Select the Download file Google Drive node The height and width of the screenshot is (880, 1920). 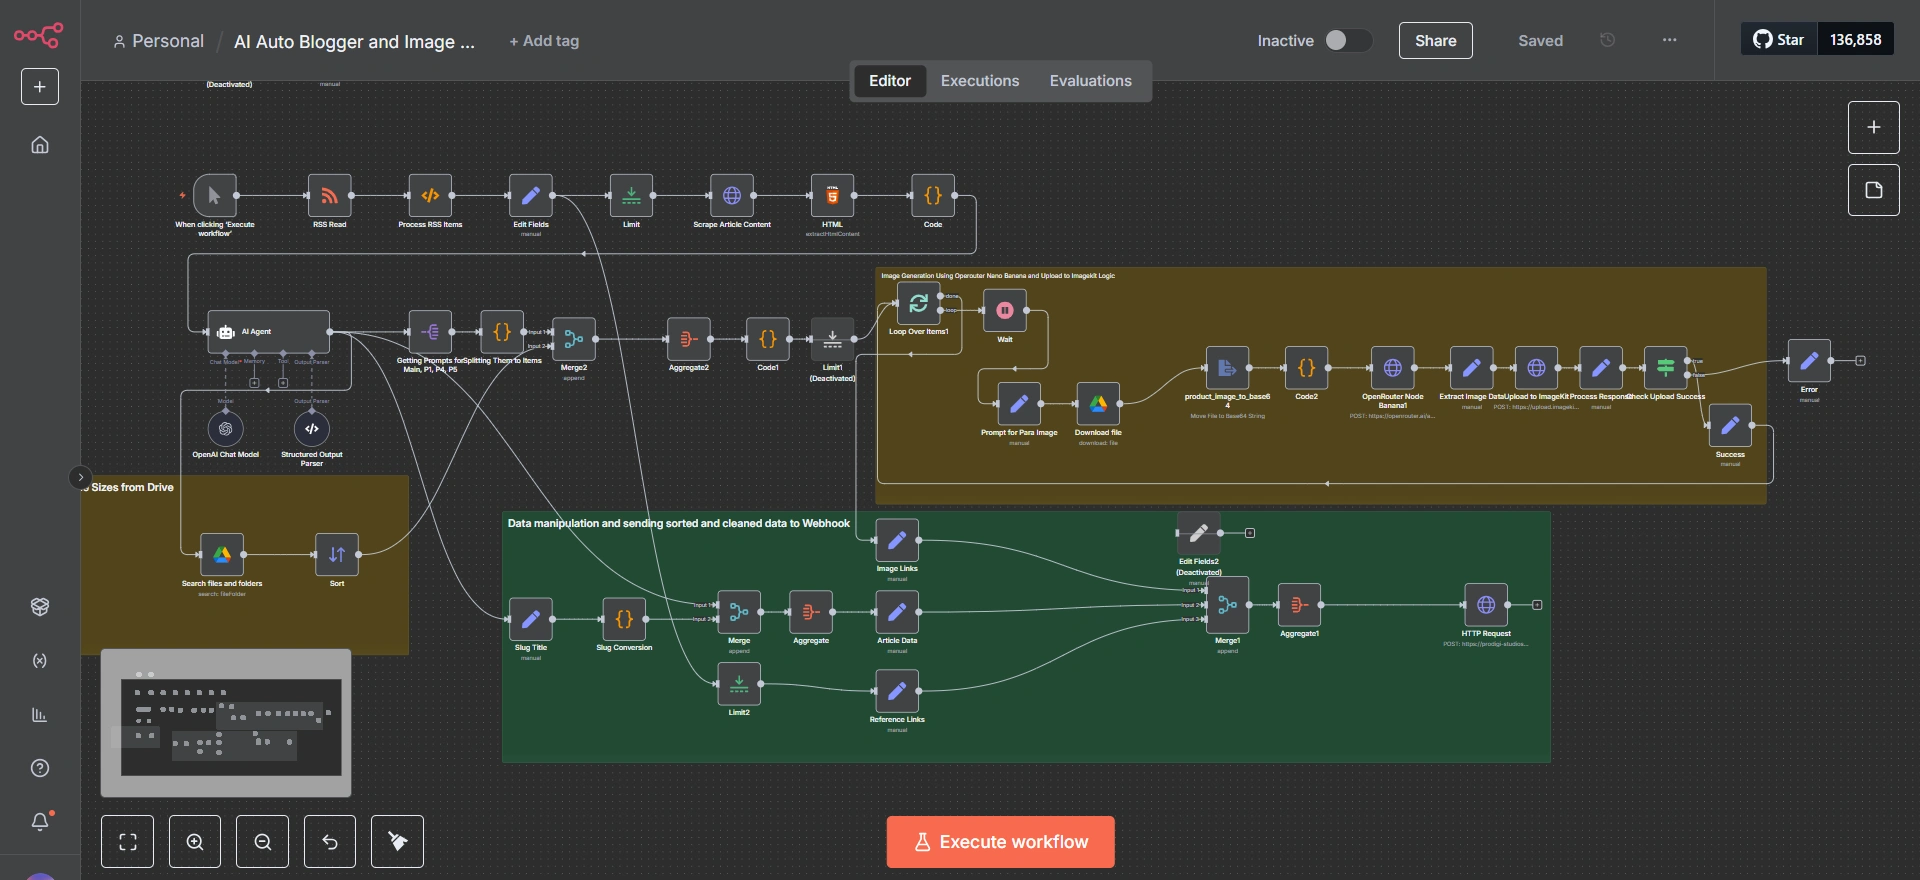point(1098,404)
